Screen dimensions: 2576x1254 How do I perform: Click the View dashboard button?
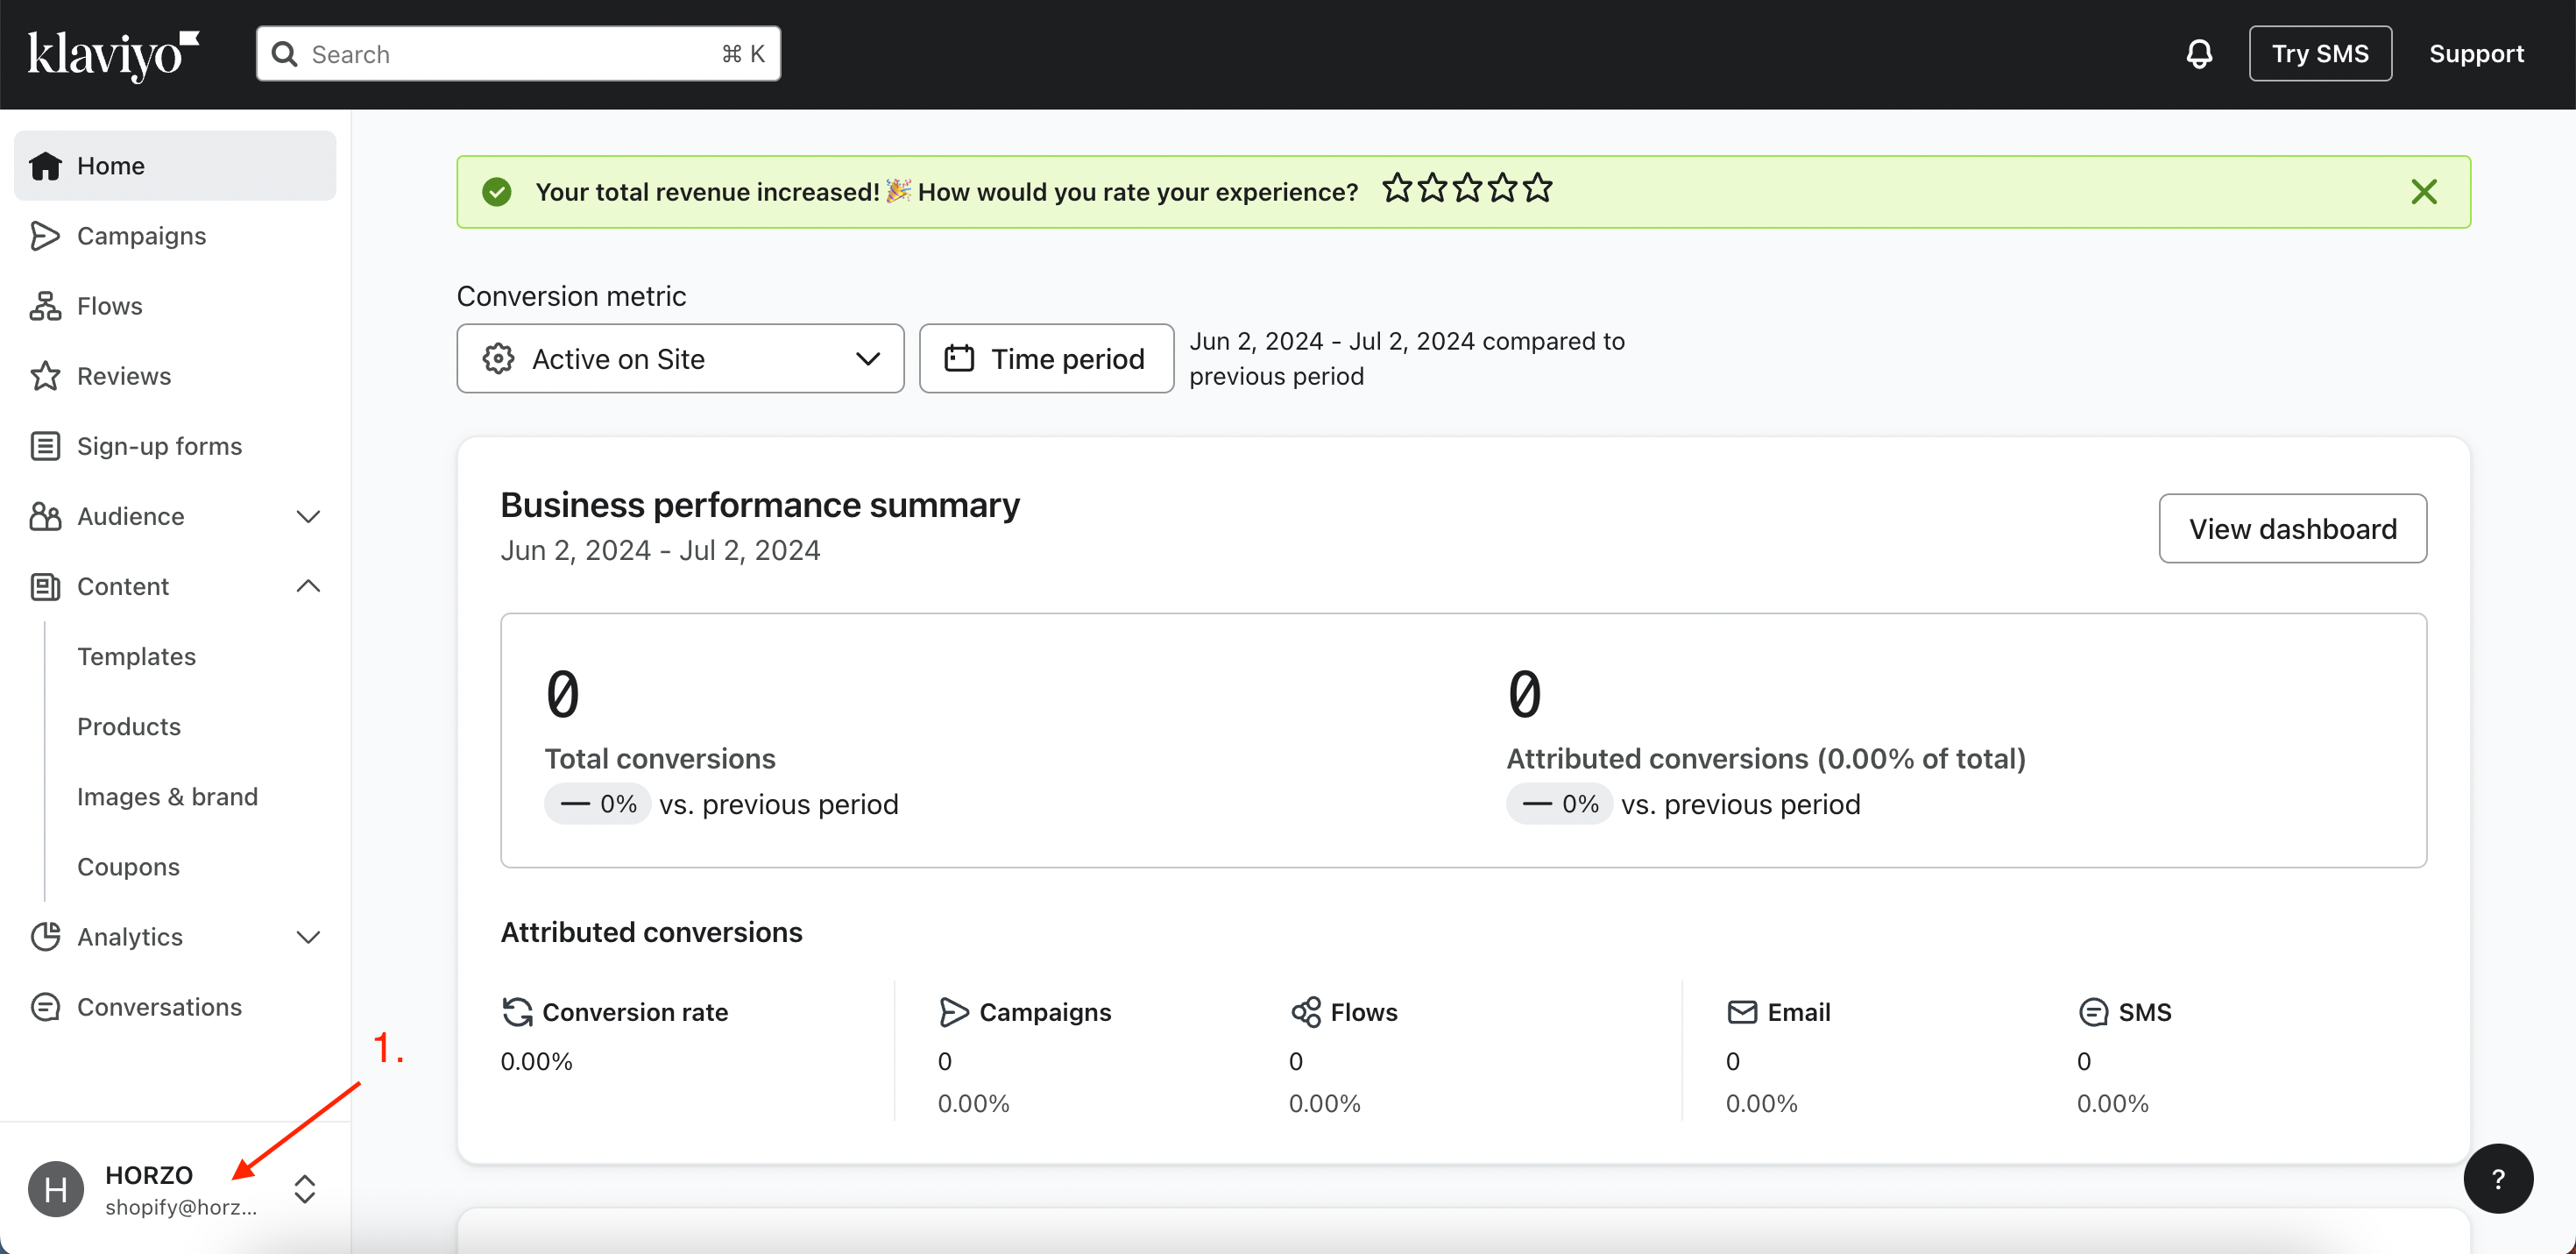tap(2292, 528)
